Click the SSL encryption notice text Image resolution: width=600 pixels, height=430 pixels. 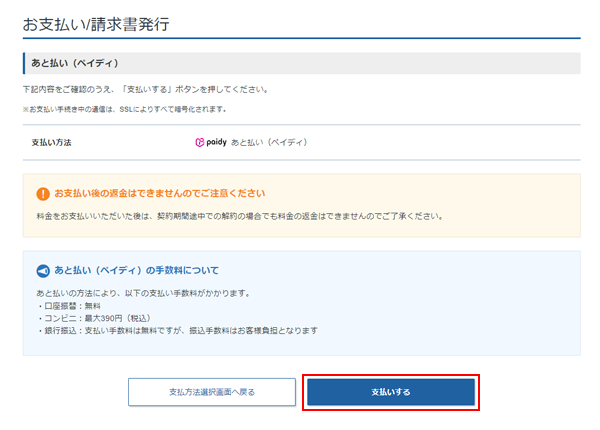125,109
